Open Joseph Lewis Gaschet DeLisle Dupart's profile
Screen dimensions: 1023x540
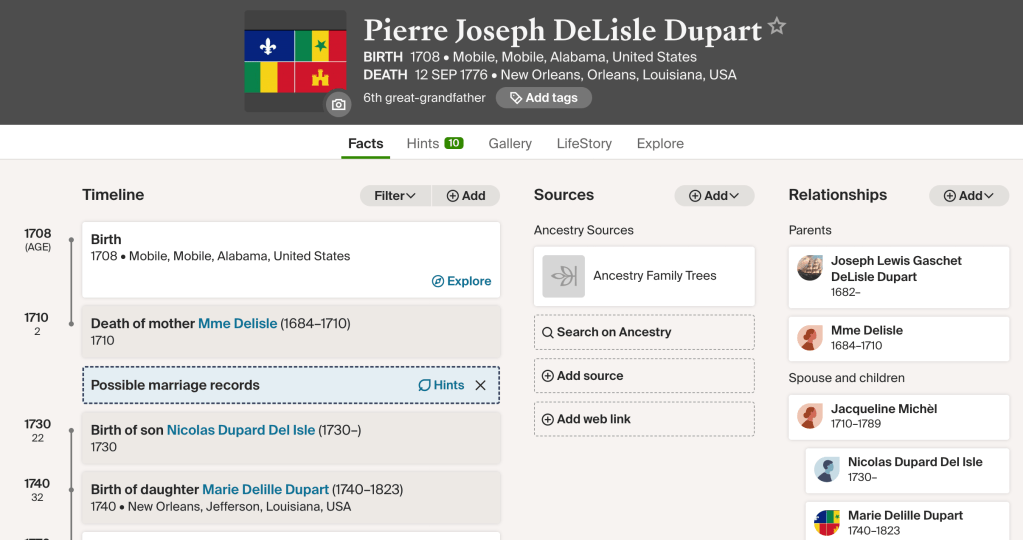[896, 268]
